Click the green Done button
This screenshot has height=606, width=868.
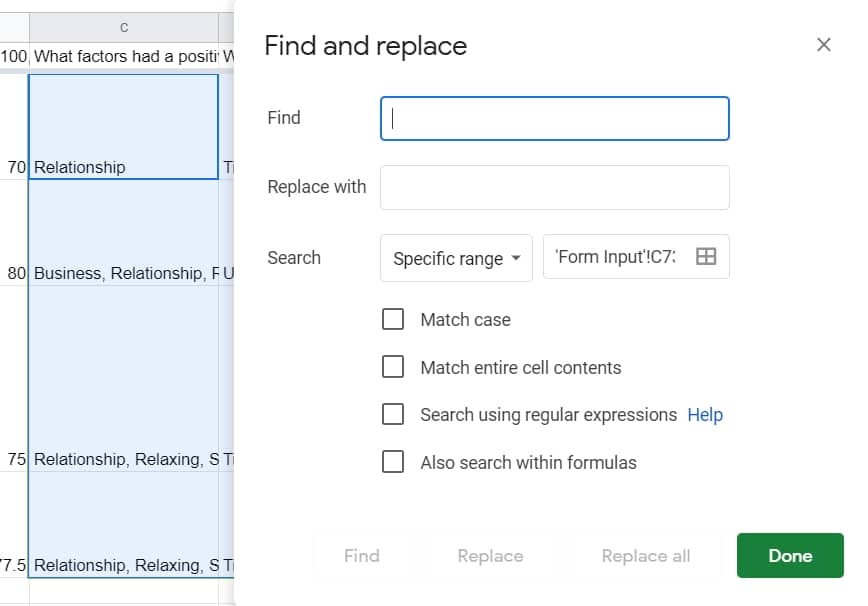pos(790,556)
